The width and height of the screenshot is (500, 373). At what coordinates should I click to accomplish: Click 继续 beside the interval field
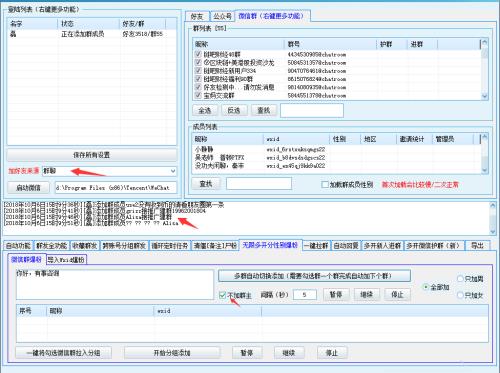[x=367, y=295]
